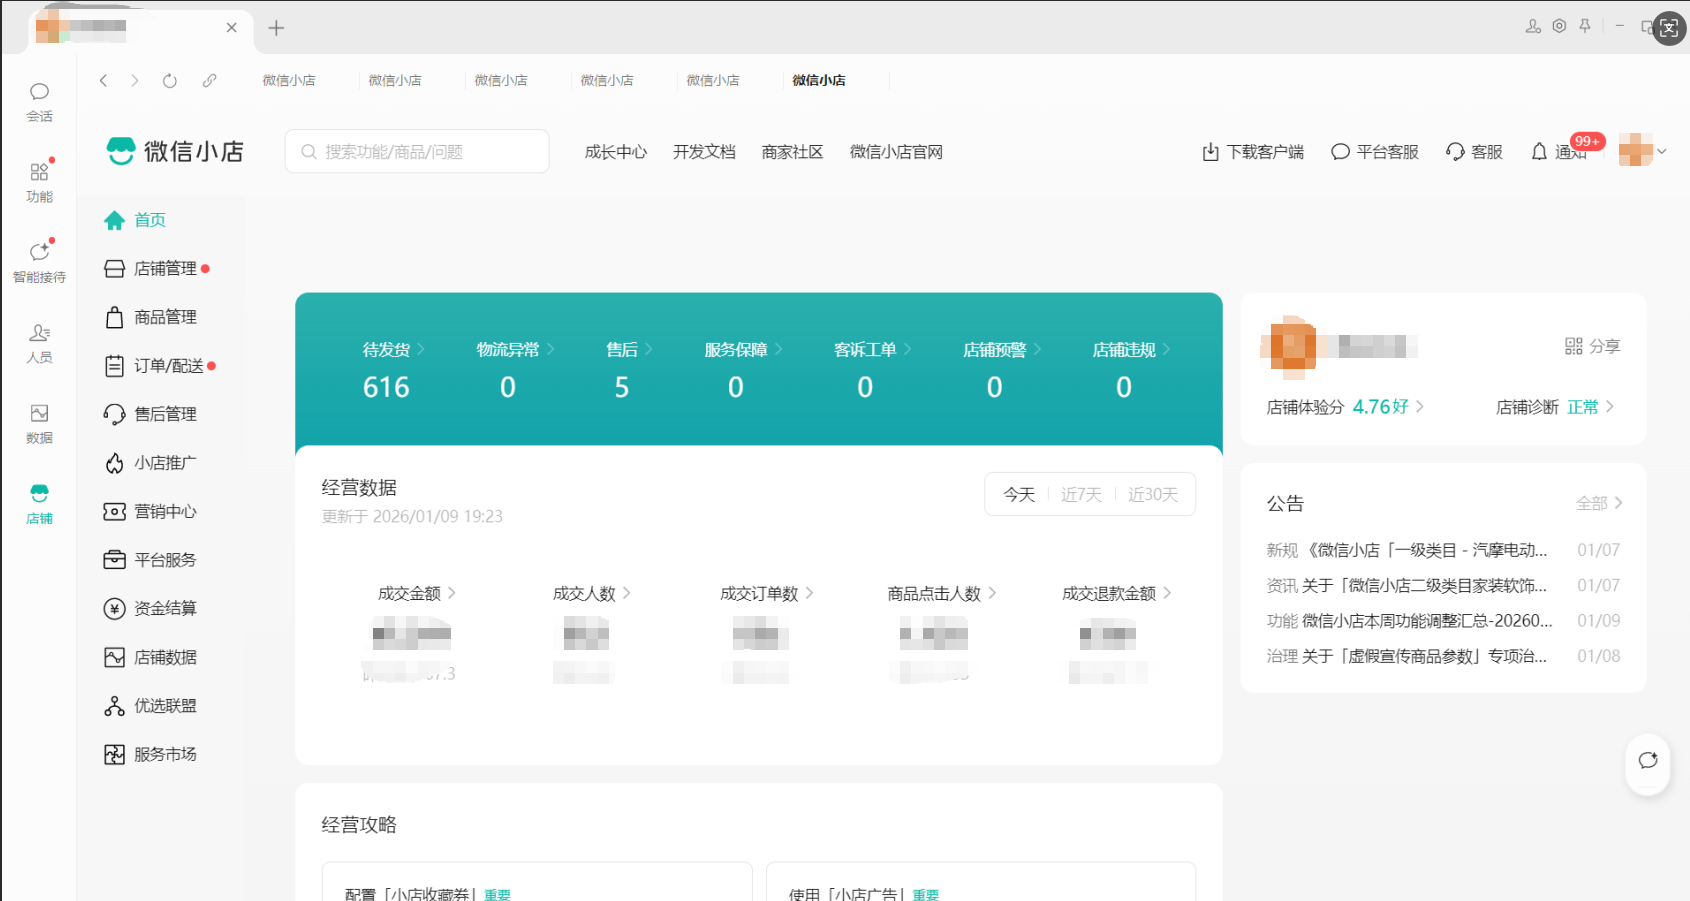Click the 微信小店 logo
Image resolution: width=1690 pixels, height=901 pixels.
tap(175, 151)
